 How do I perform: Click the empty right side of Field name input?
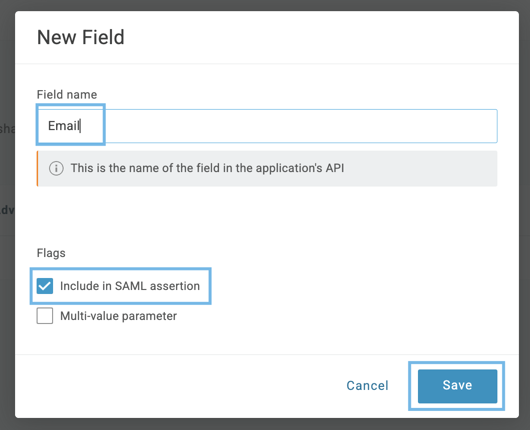coord(301,126)
